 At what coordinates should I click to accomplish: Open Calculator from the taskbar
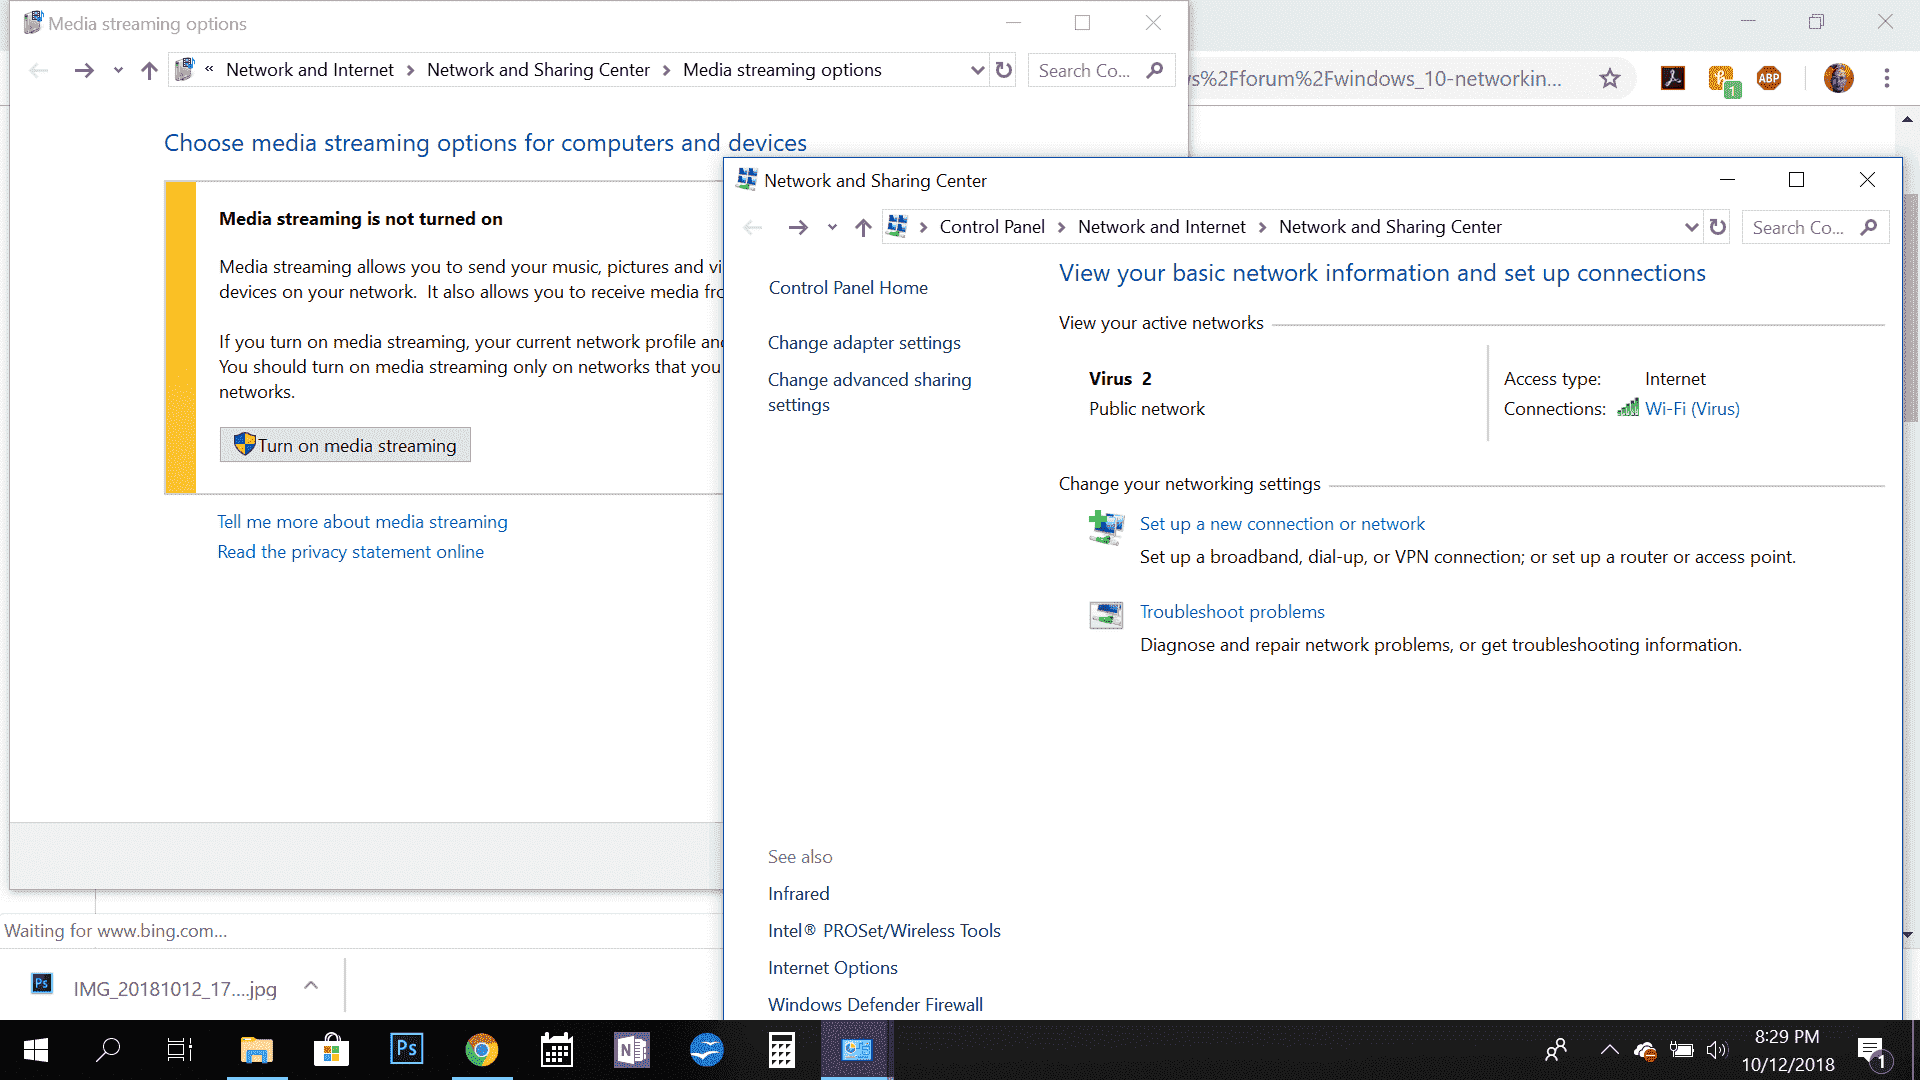[781, 1049]
